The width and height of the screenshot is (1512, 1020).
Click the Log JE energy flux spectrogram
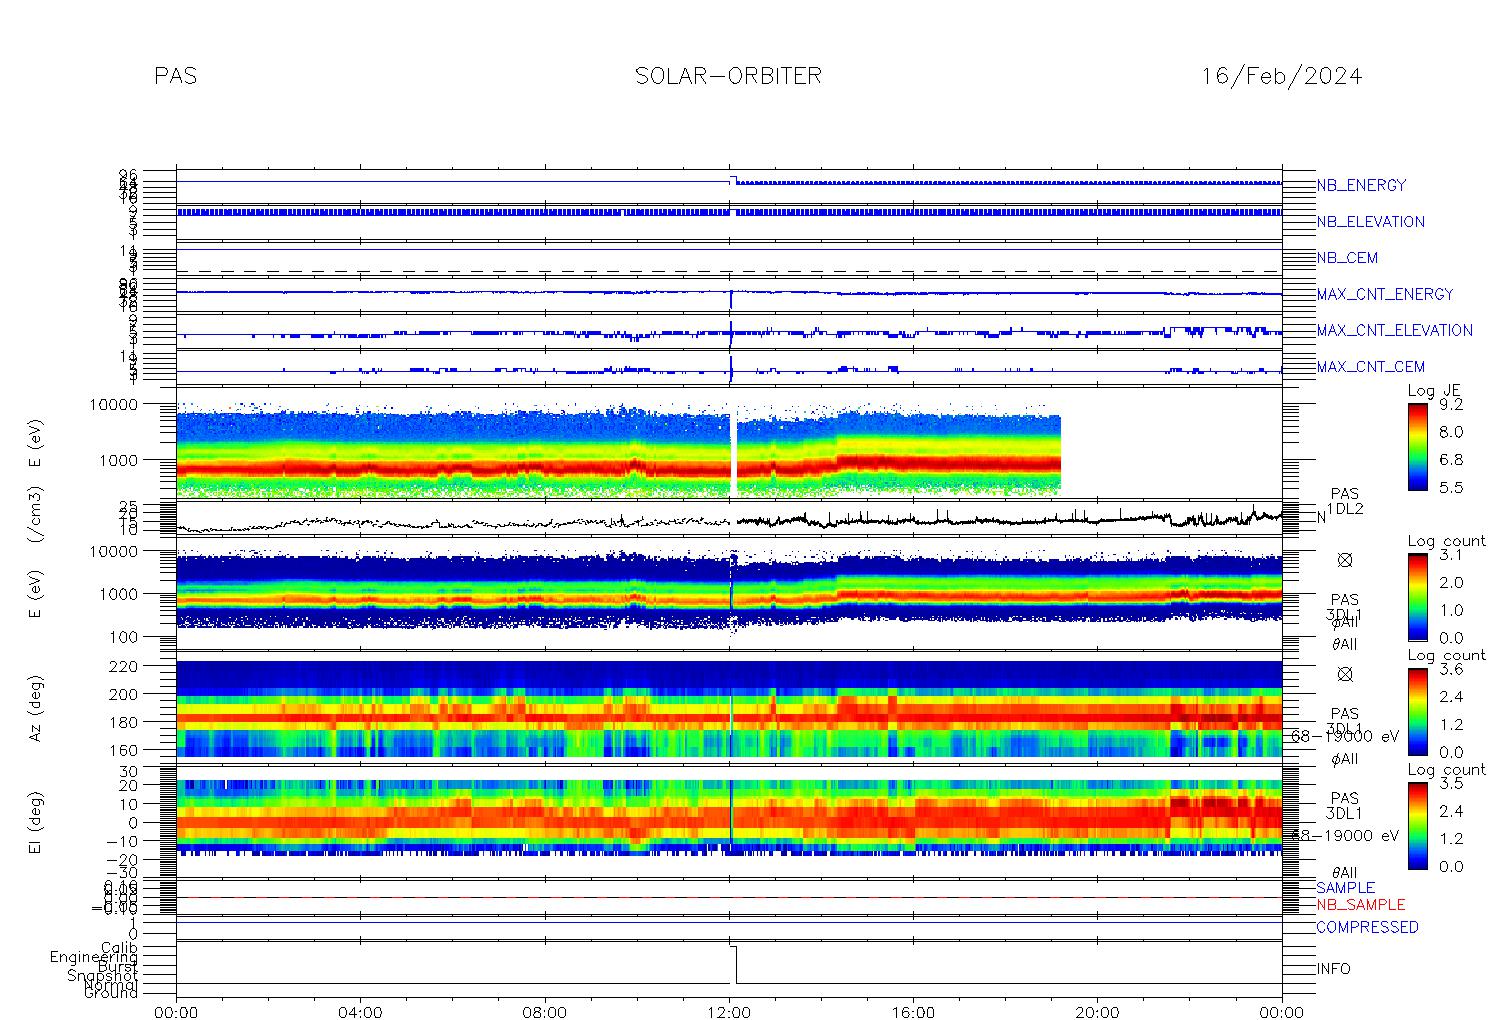pos(618,449)
